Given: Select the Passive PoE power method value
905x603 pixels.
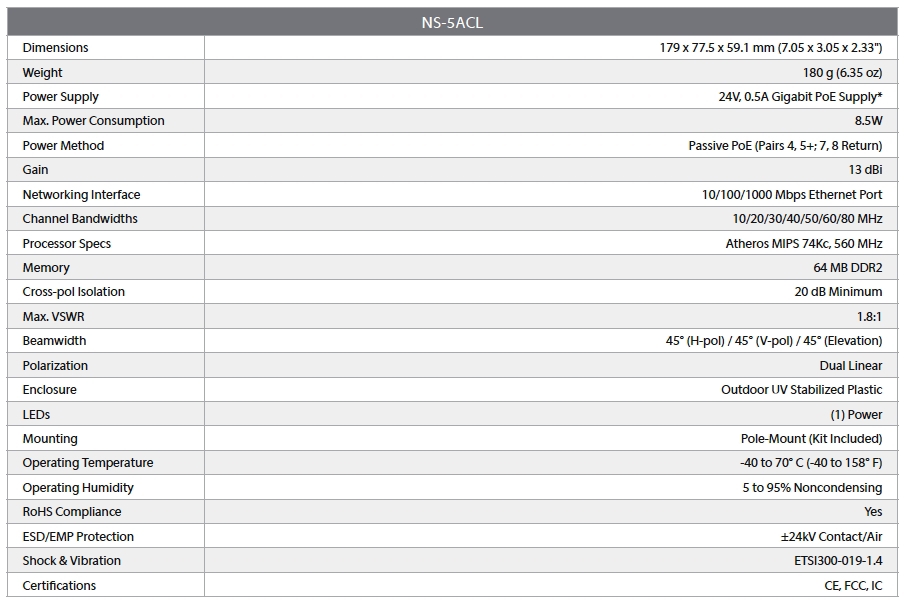Looking at the screenshot, I should (785, 146).
